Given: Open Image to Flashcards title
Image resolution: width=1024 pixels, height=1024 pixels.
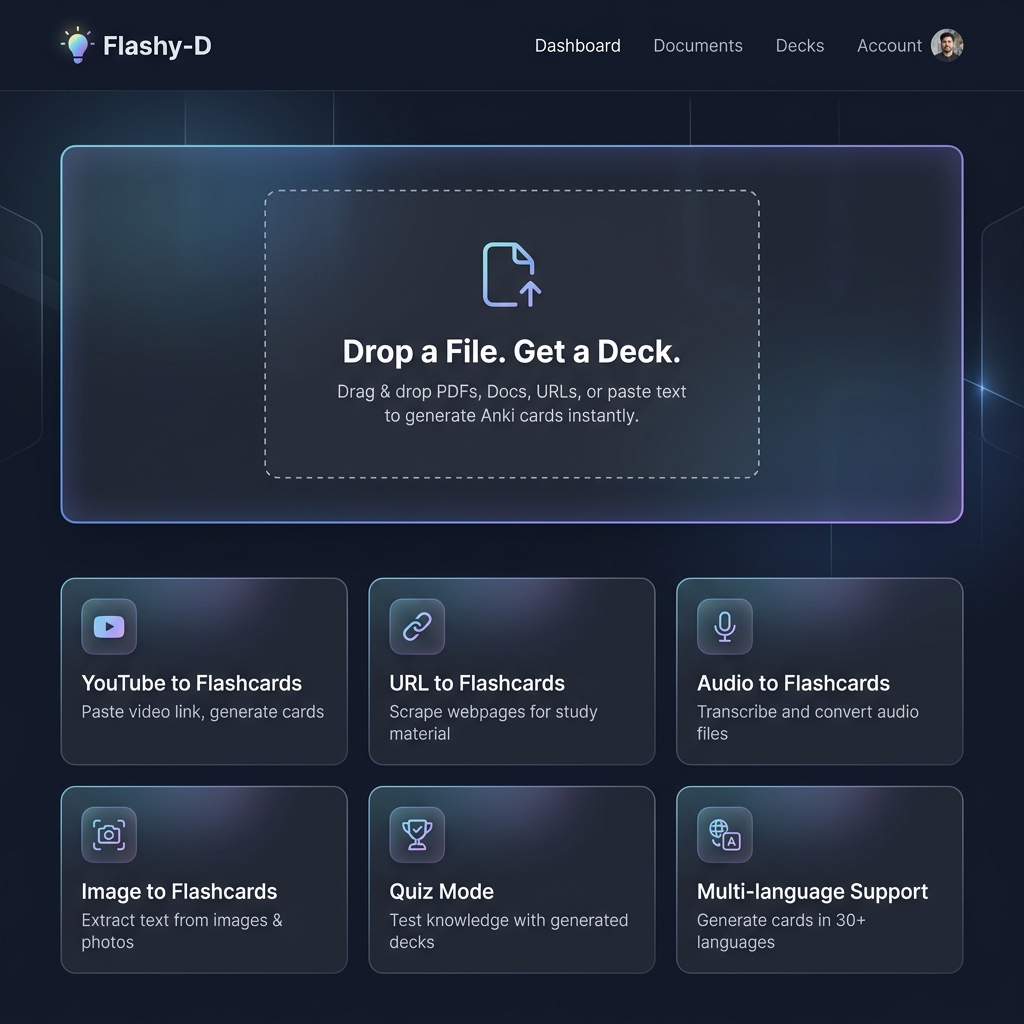Looking at the screenshot, I should click(x=179, y=891).
